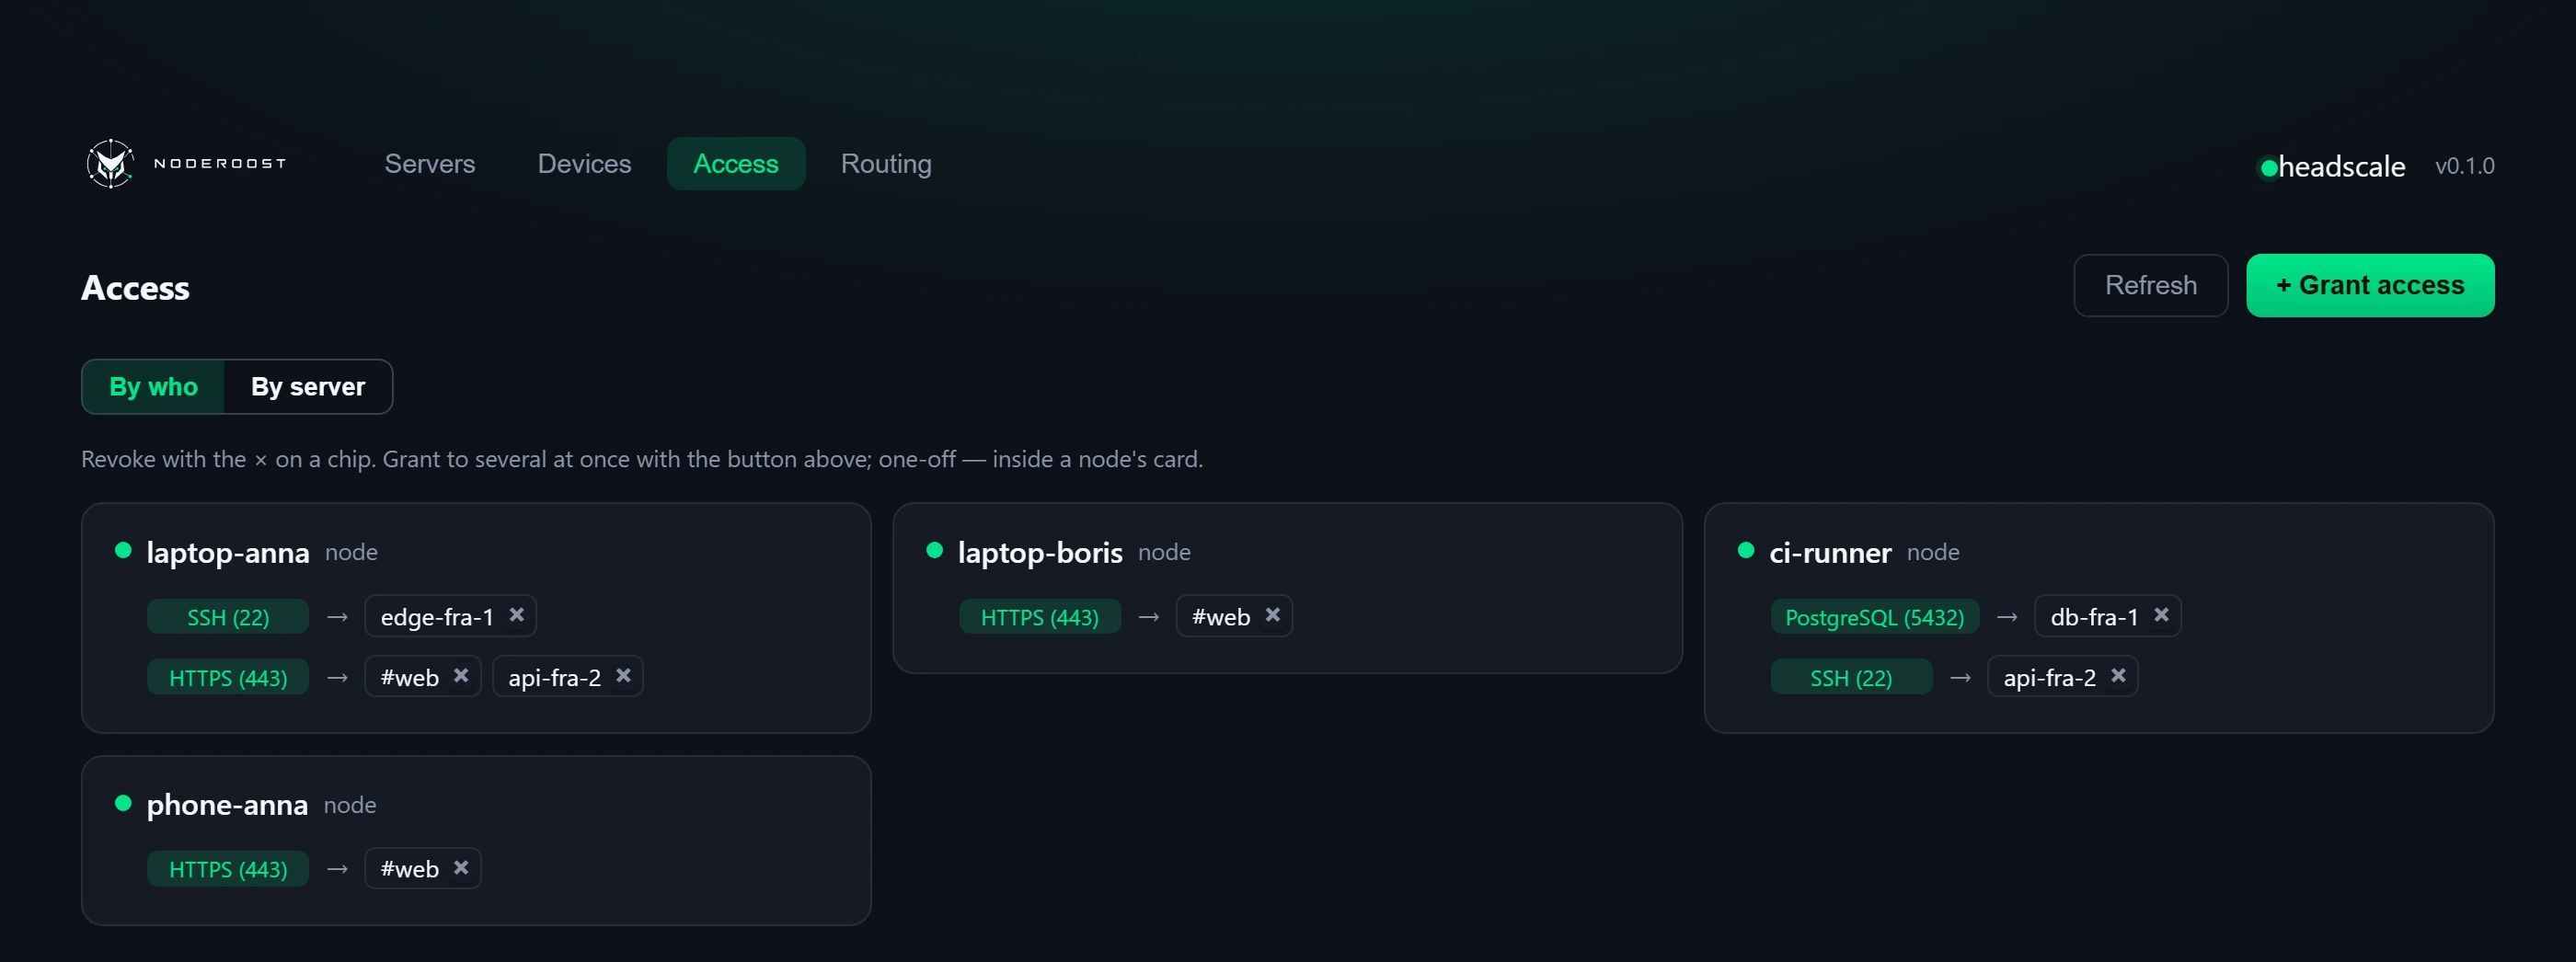Remove #web chip under phone-anna
Screen dimensions: 2576x962
click(460, 868)
